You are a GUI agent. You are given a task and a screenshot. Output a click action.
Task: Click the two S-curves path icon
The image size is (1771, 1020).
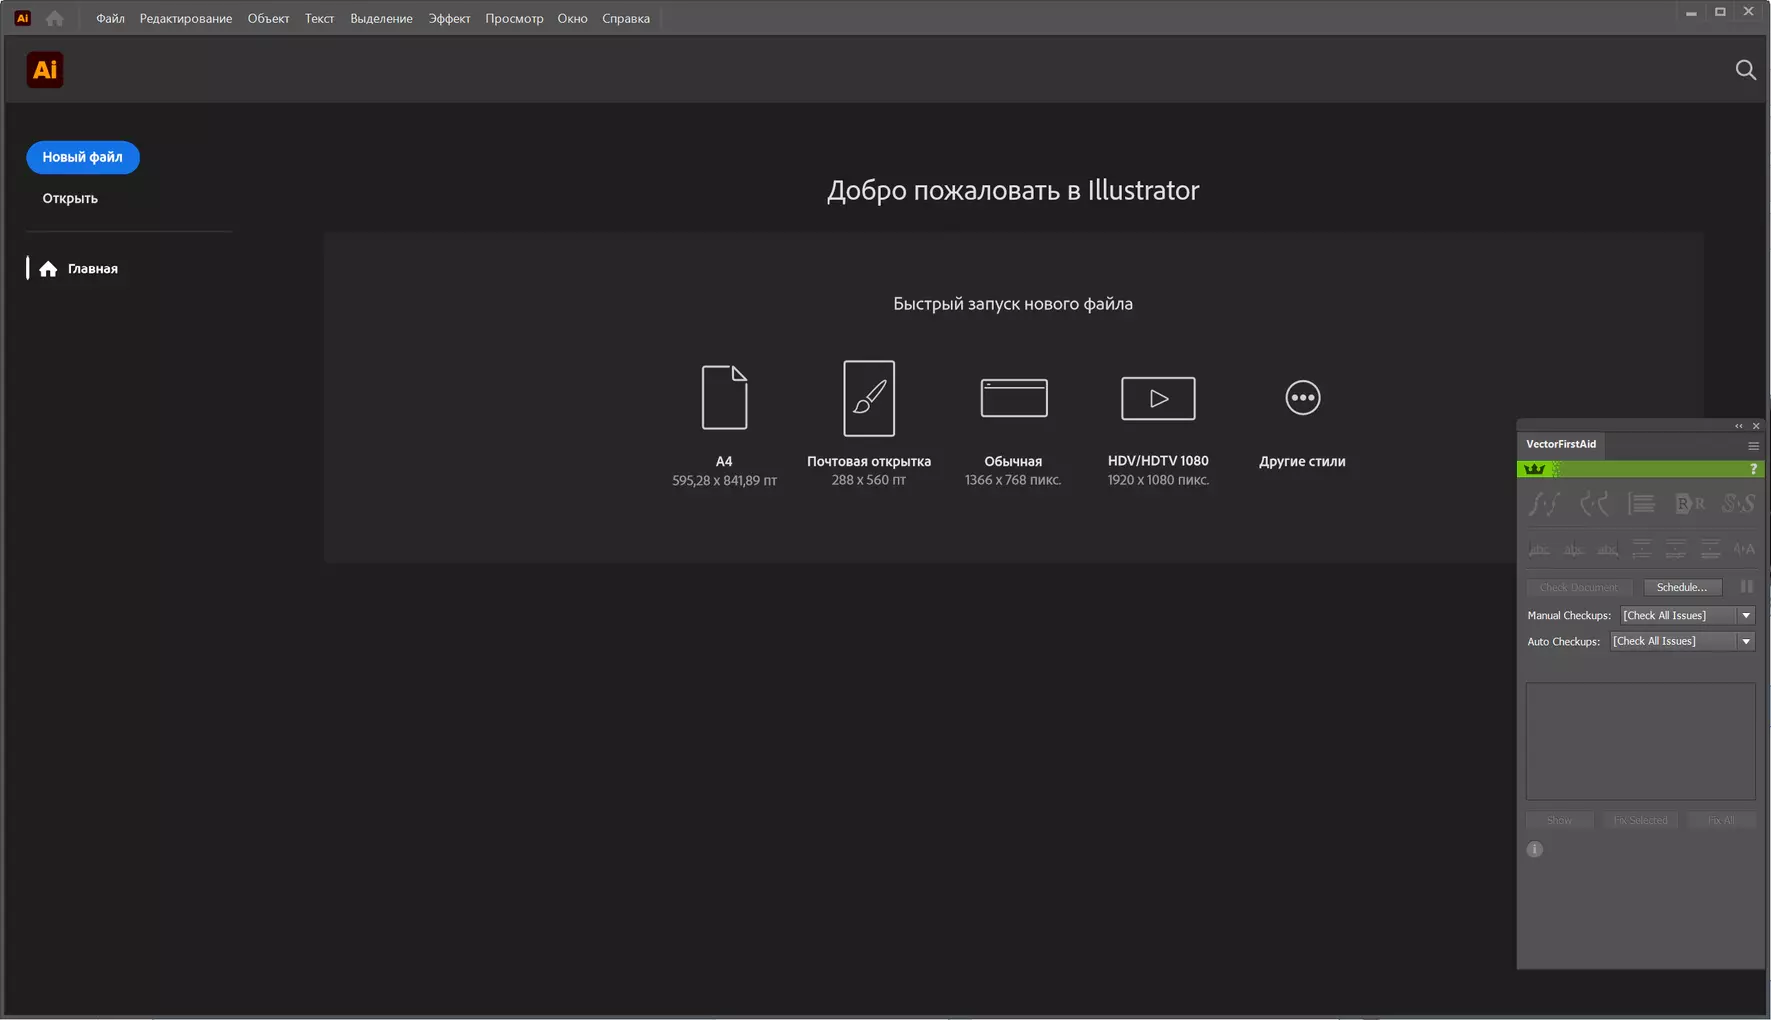click(1544, 504)
